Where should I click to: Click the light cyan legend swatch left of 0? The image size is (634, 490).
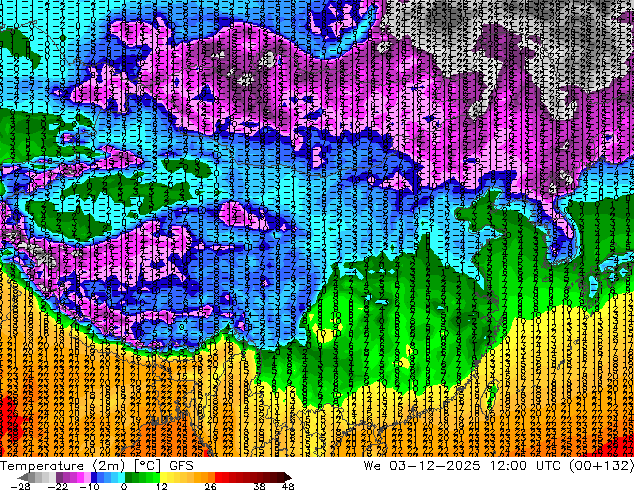coord(121,477)
